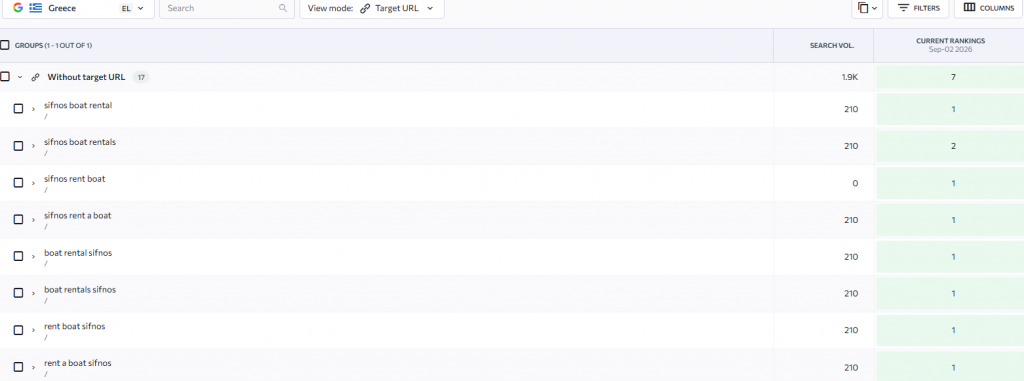Click the Greece flag icon
Screen dimensions: 1024x381
pos(36,8)
